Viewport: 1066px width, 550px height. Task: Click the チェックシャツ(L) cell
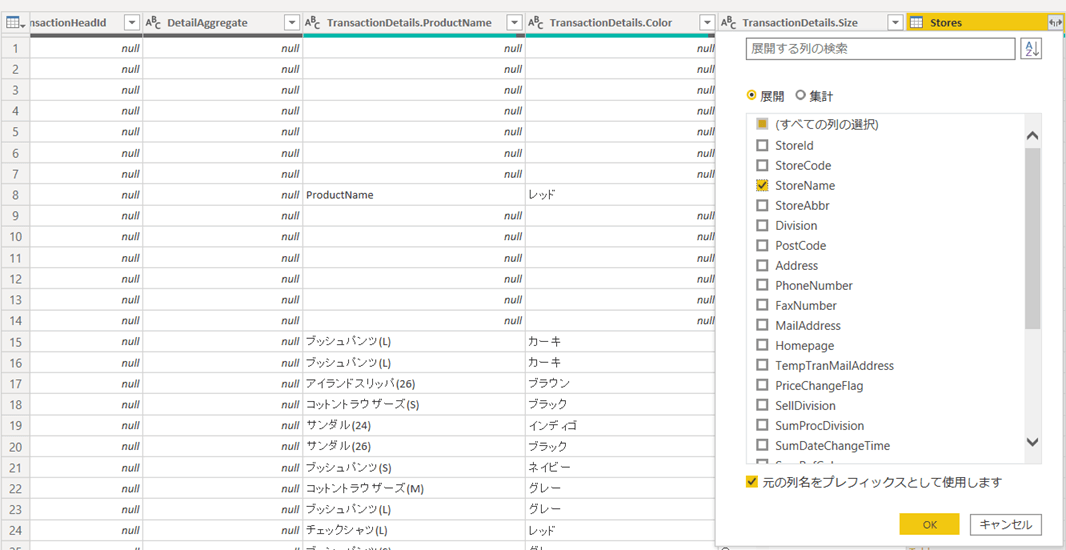(414, 530)
